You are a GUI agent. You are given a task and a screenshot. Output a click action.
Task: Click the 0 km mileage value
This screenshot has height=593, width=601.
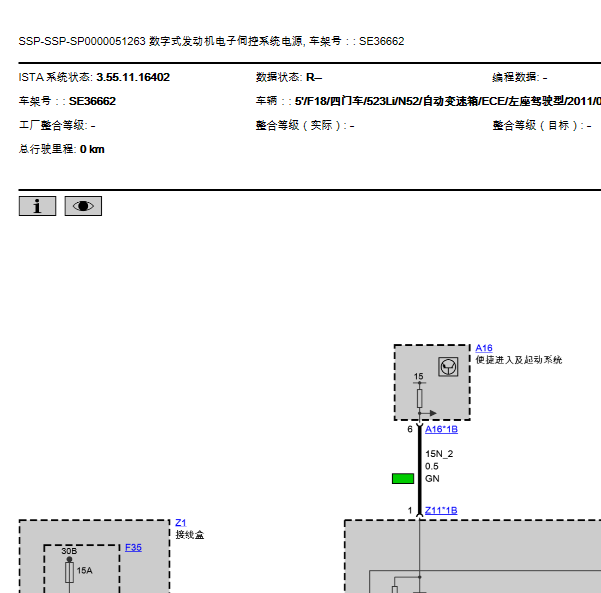tap(92, 149)
